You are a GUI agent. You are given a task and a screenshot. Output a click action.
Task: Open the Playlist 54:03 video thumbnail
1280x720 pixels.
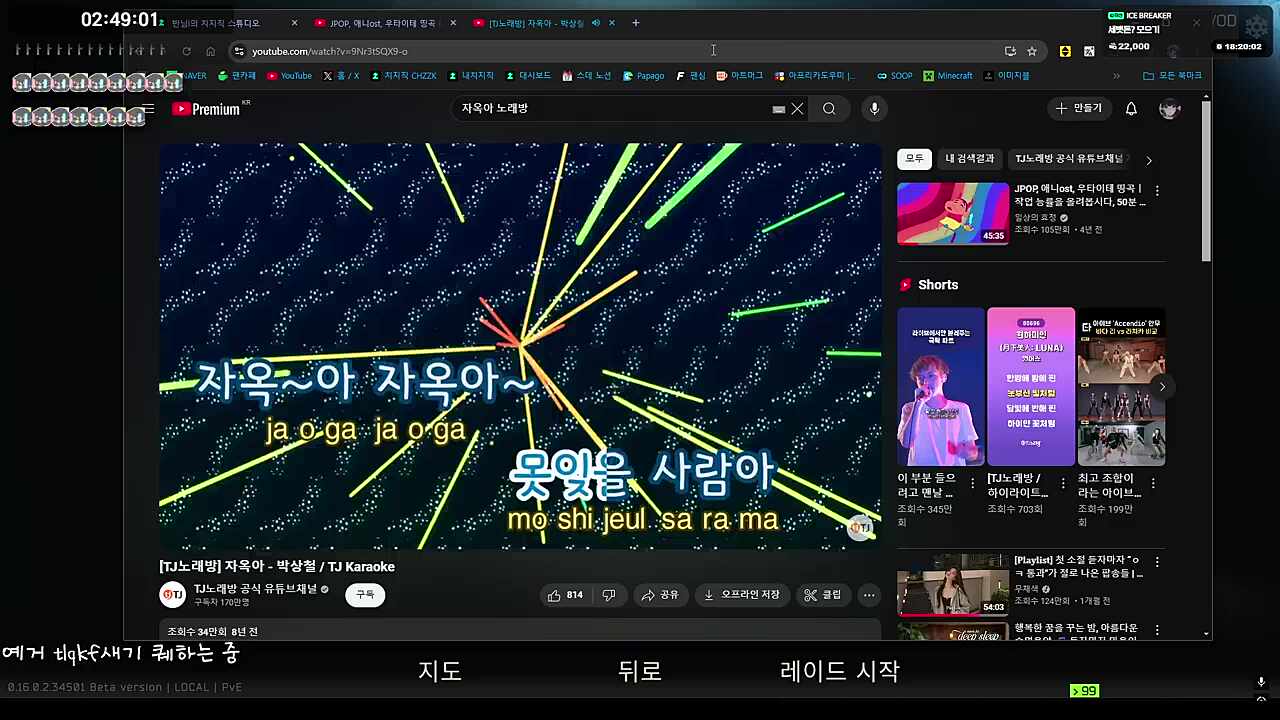tap(953, 585)
